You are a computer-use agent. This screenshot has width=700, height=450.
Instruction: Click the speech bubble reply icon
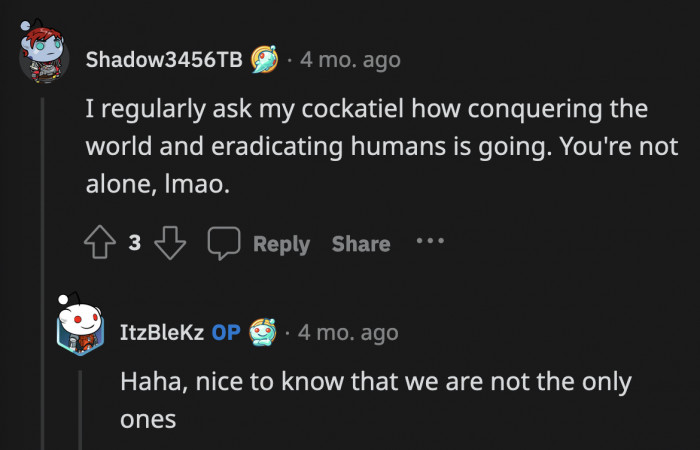click(x=223, y=243)
